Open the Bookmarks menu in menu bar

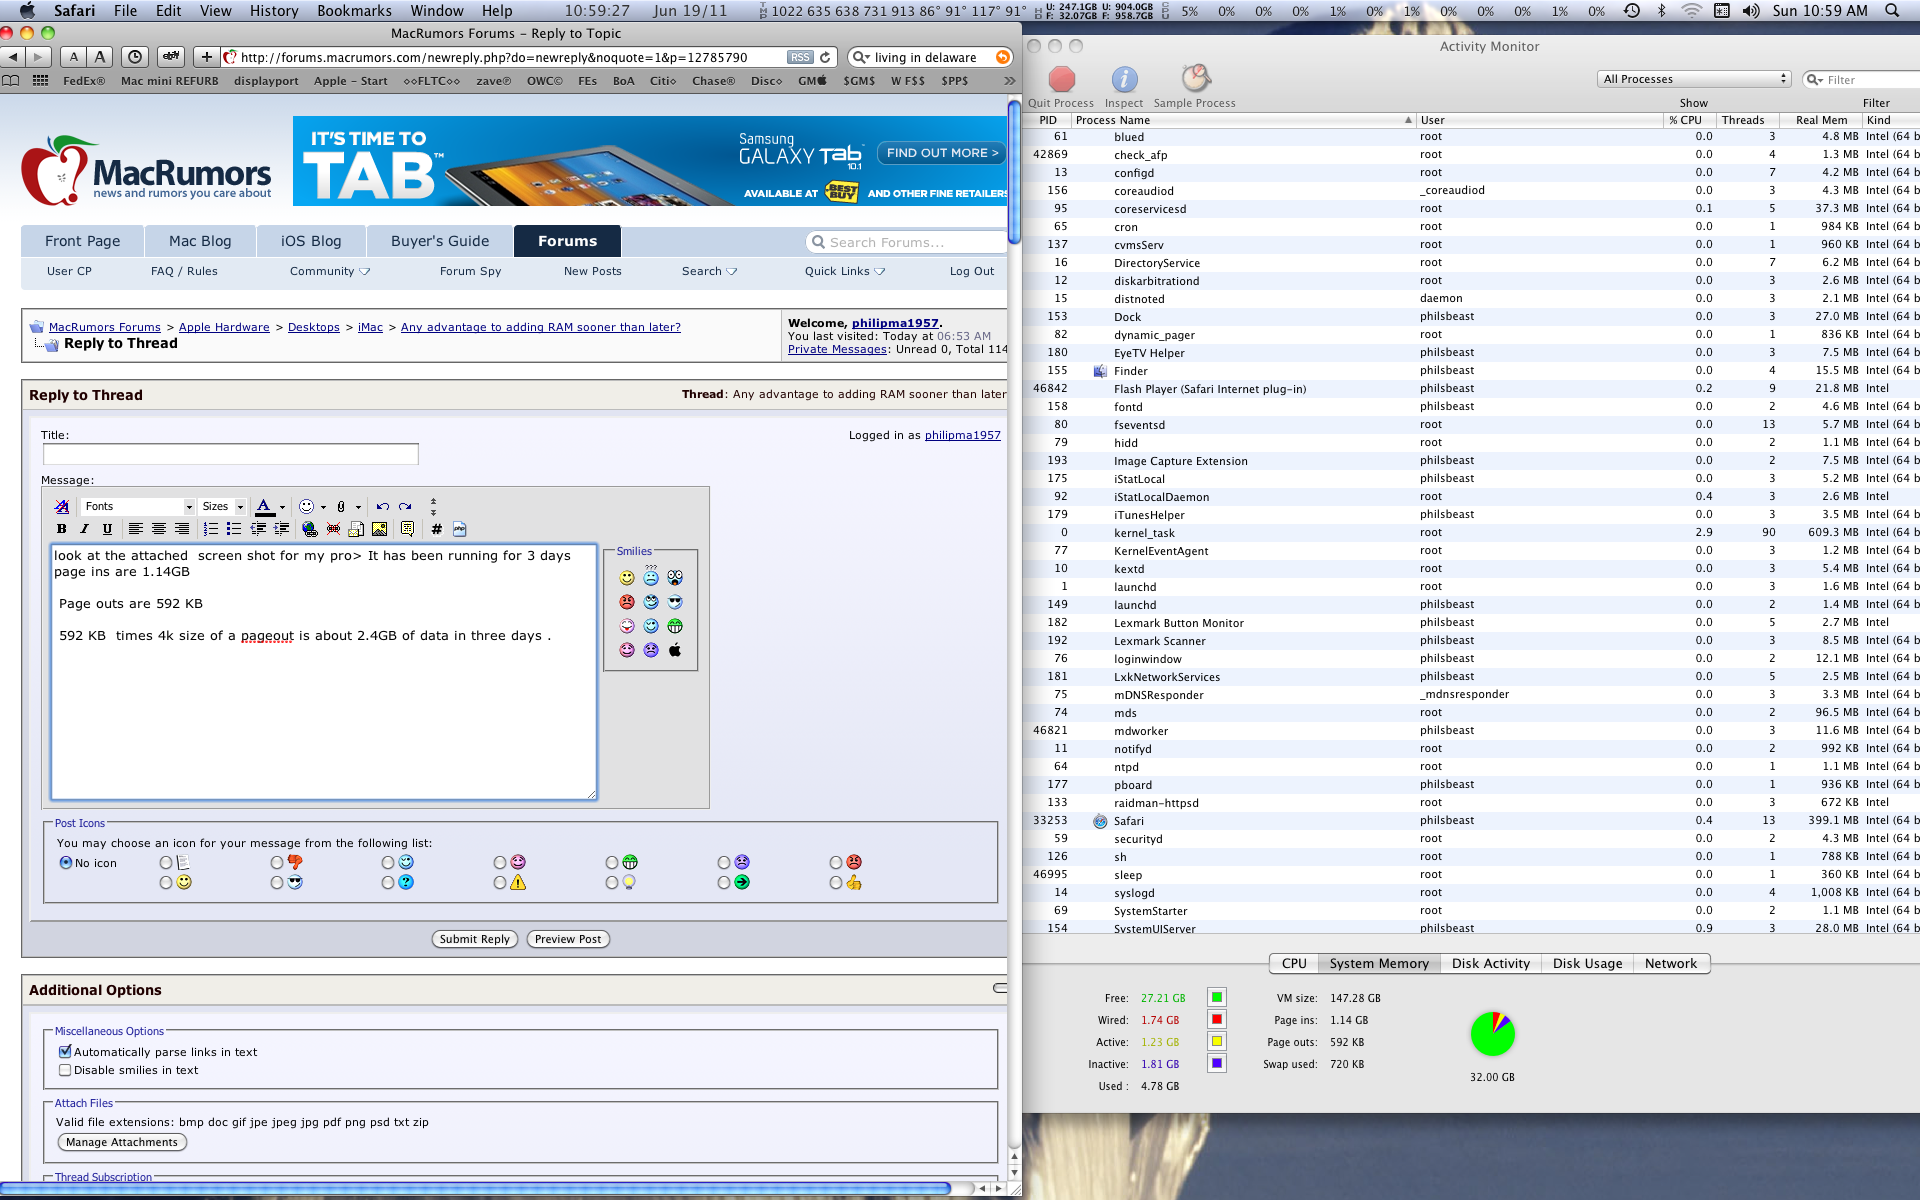pos(354,11)
